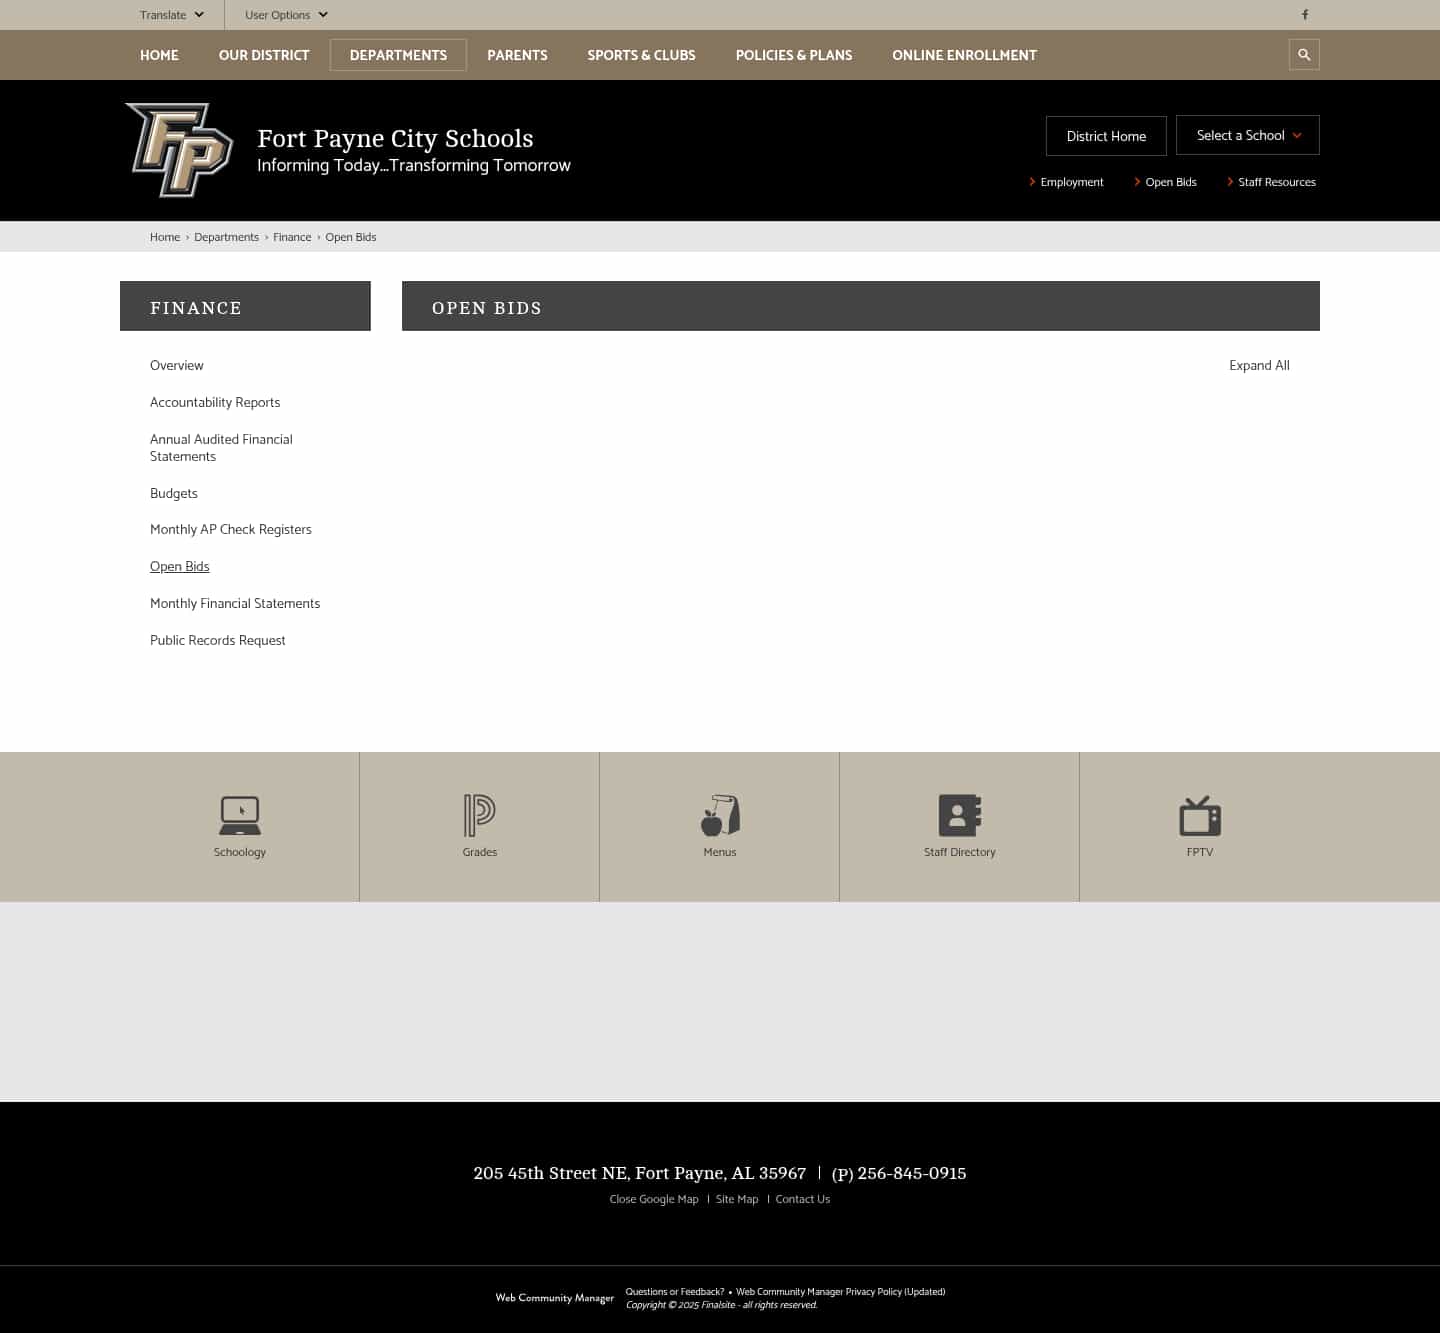This screenshot has height=1333, width=1440.
Task: Open the Menus lunch bag icon
Action: (x=720, y=816)
